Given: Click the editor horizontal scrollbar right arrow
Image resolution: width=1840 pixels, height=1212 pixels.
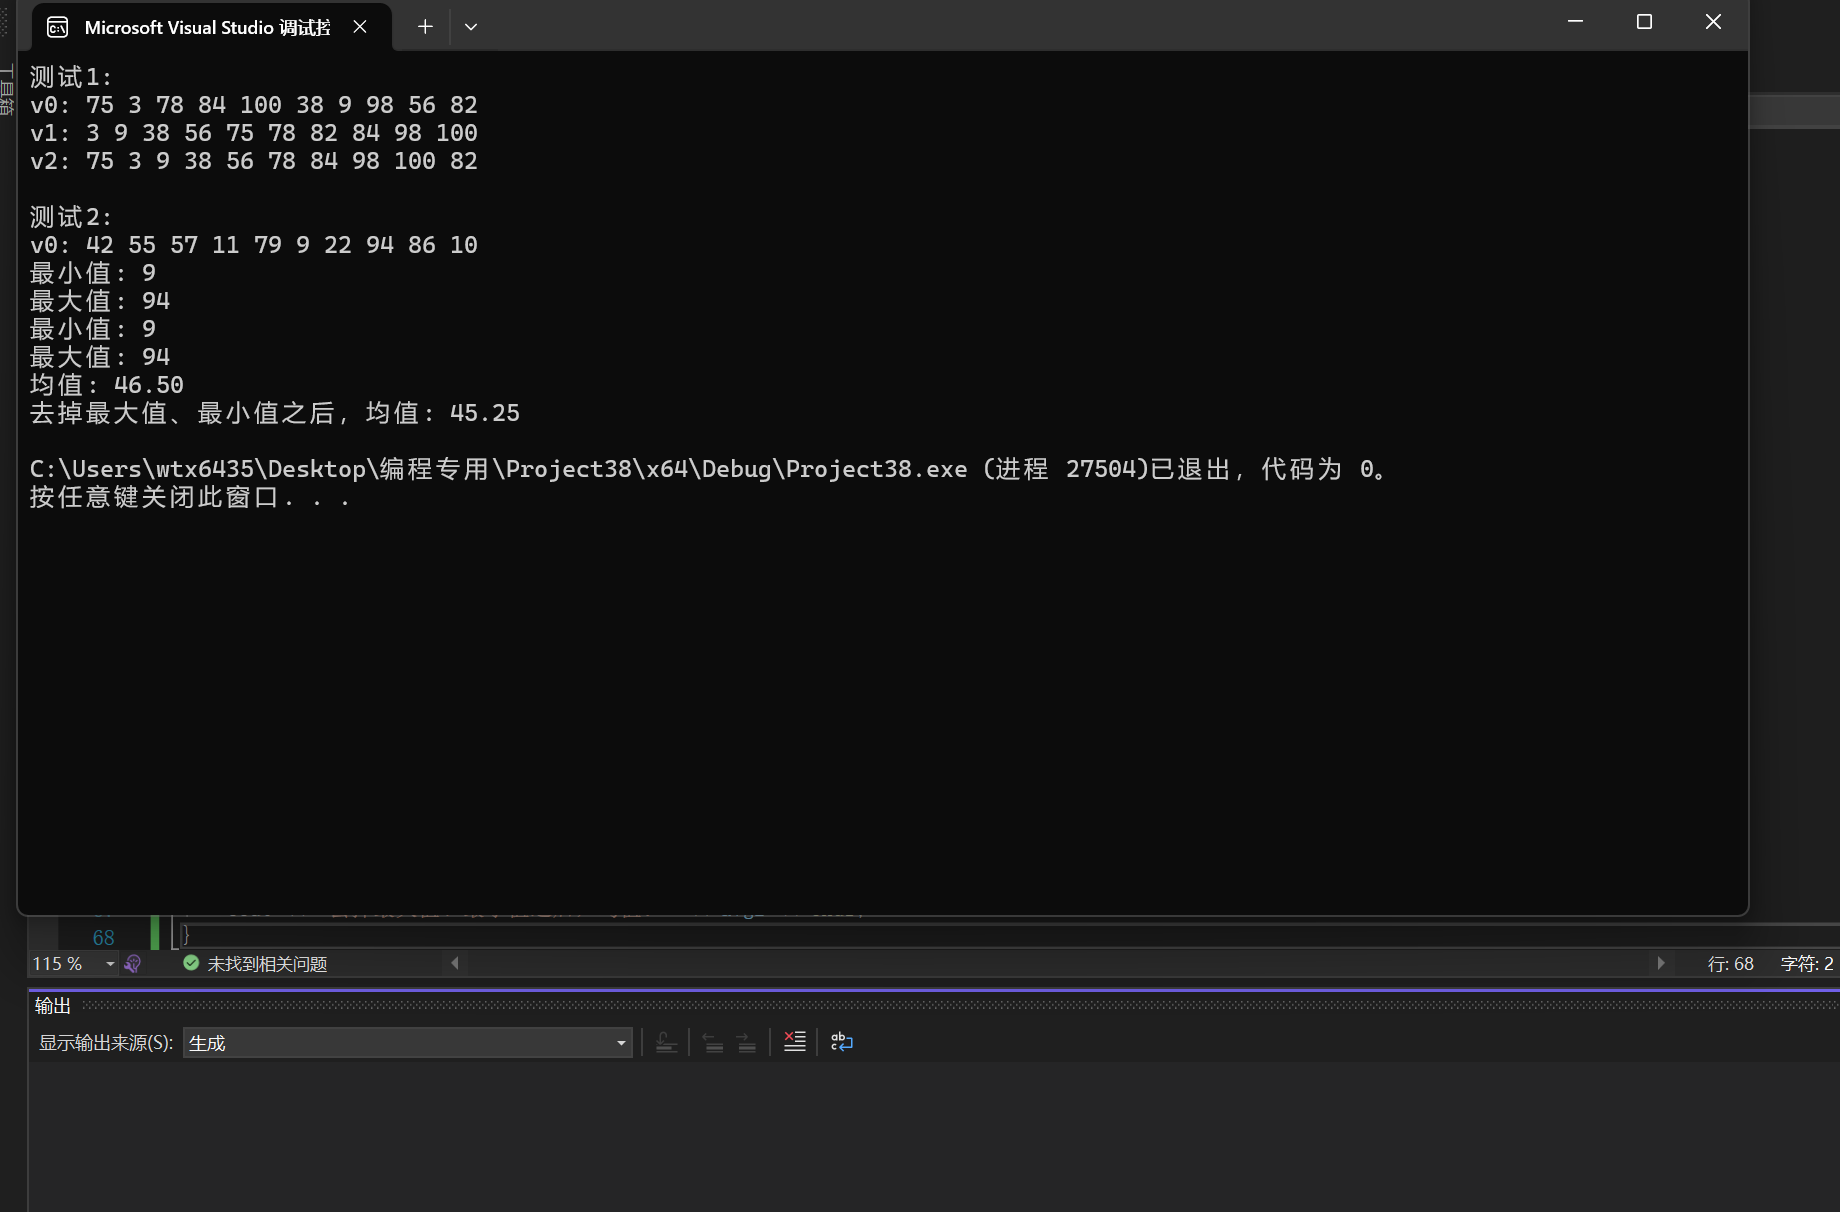Looking at the screenshot, I should [1661, 963].
